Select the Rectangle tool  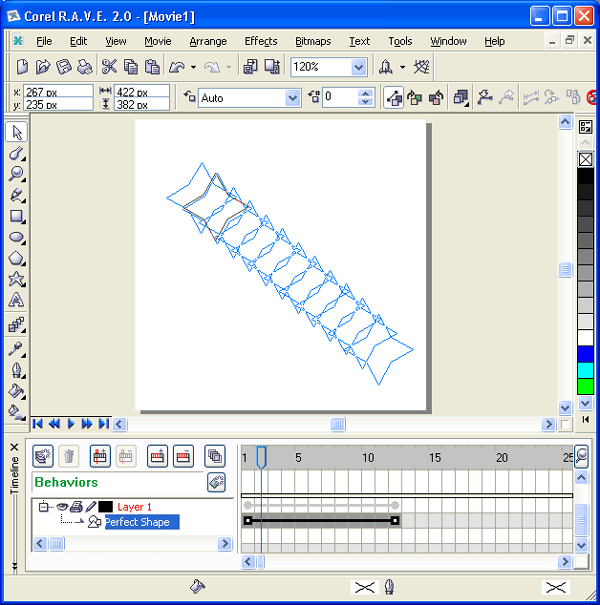tap(17, 216)
